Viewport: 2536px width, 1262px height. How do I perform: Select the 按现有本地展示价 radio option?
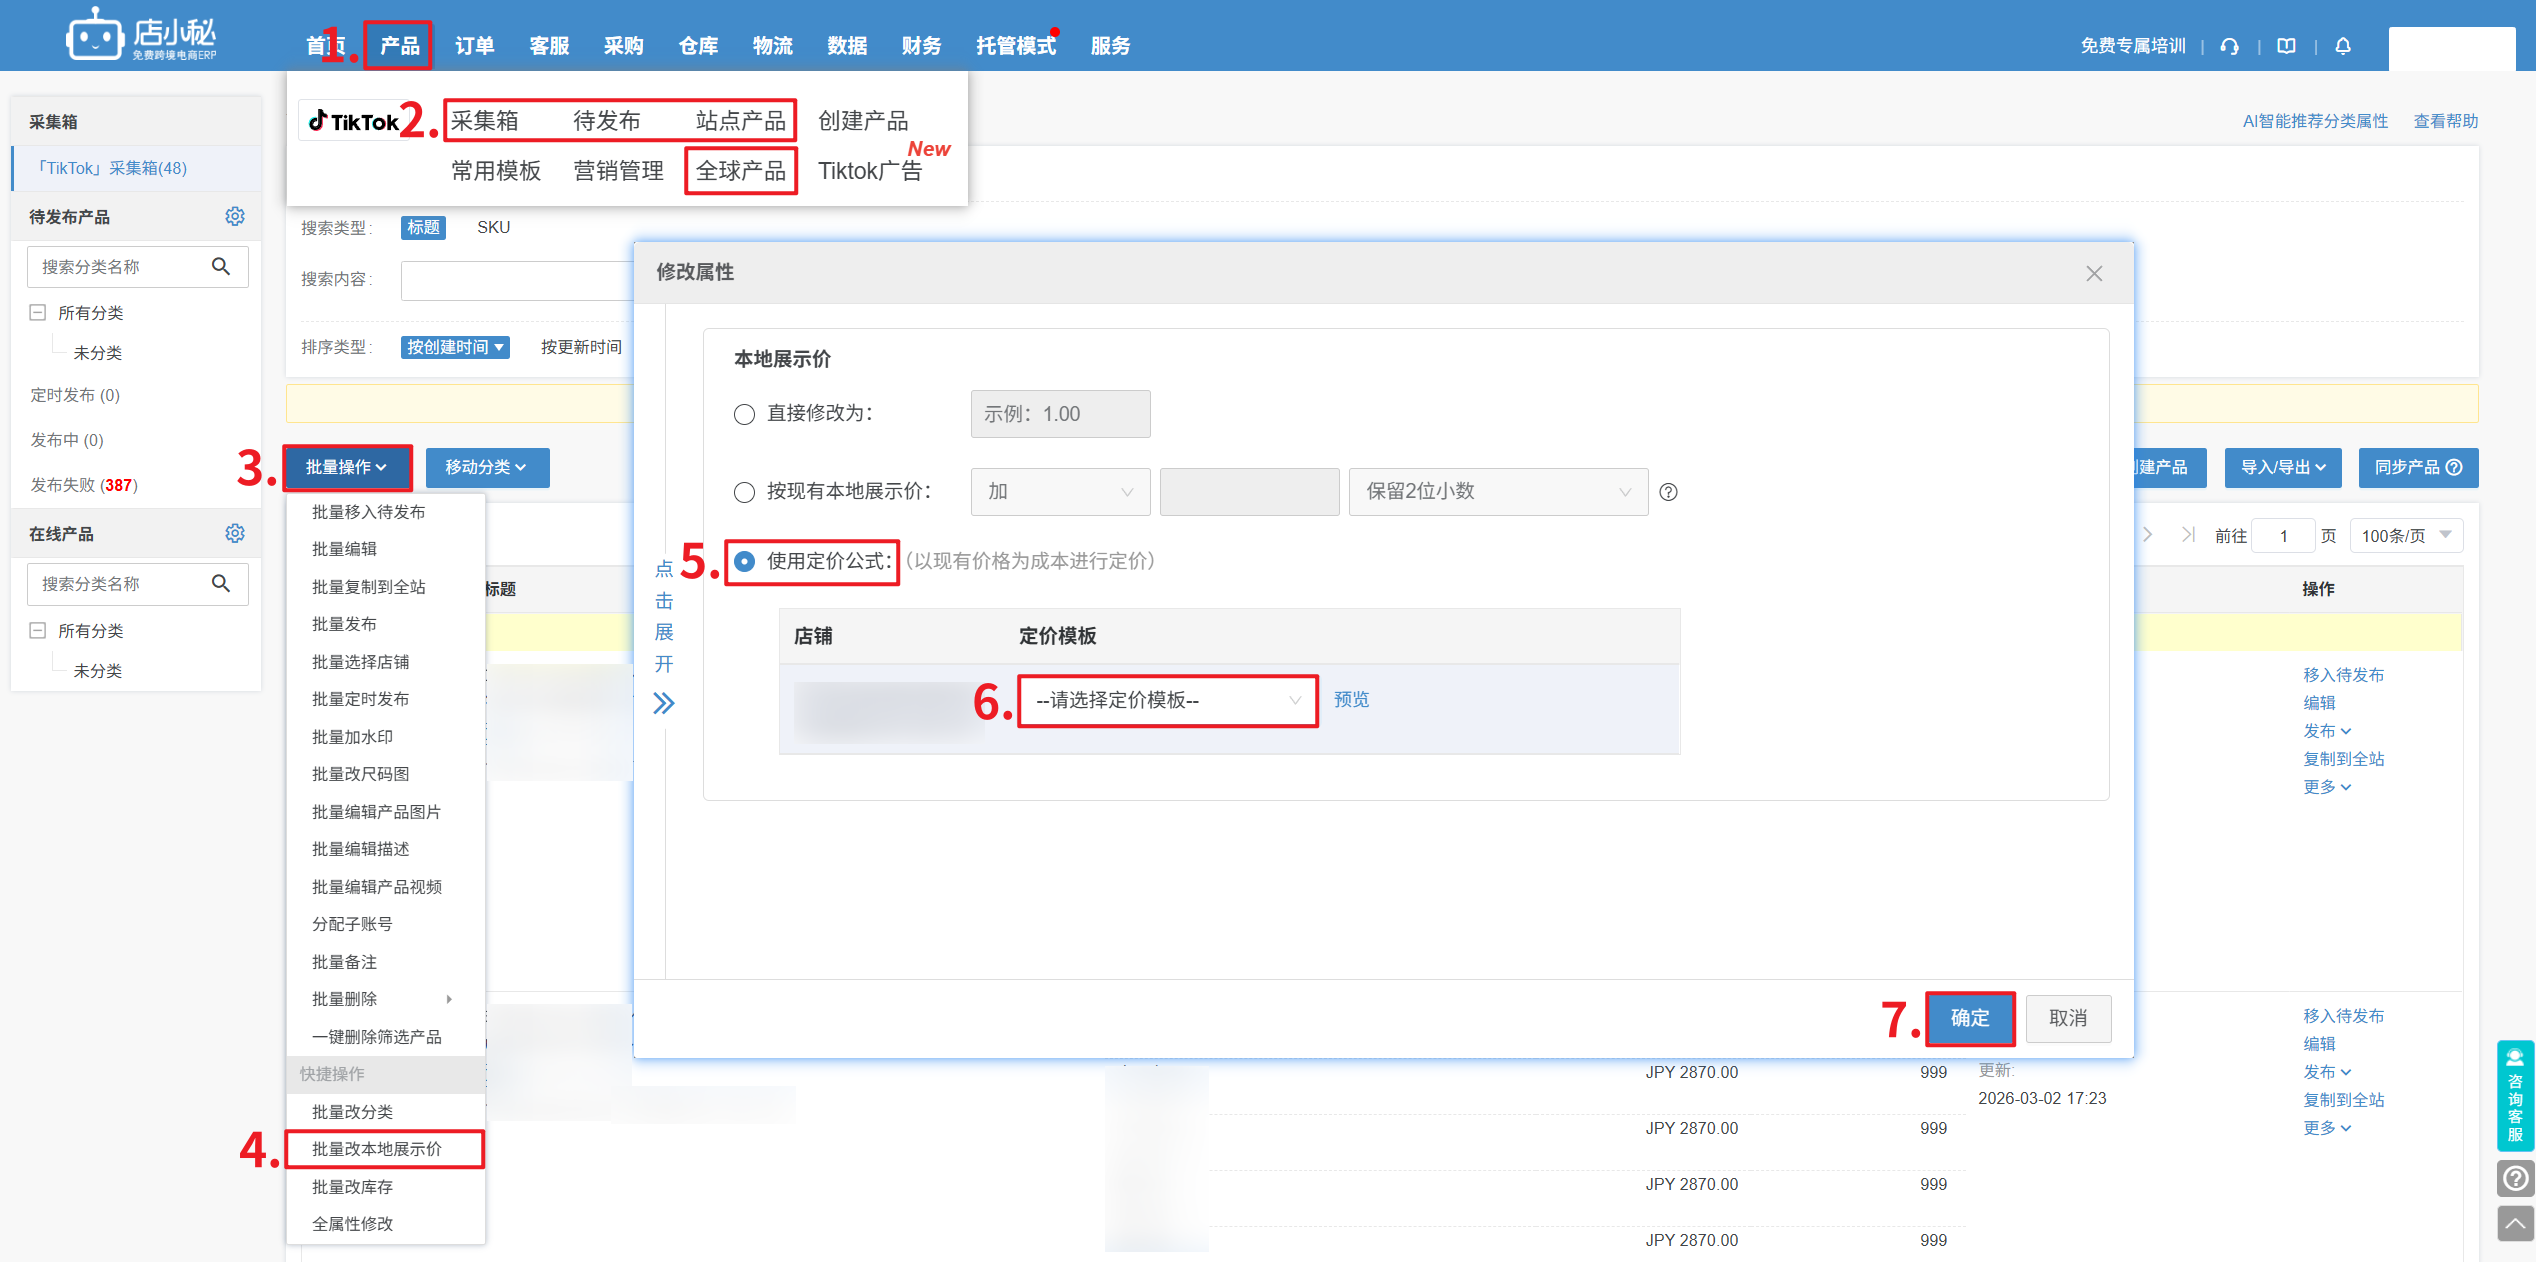click(x=744, y=492)
